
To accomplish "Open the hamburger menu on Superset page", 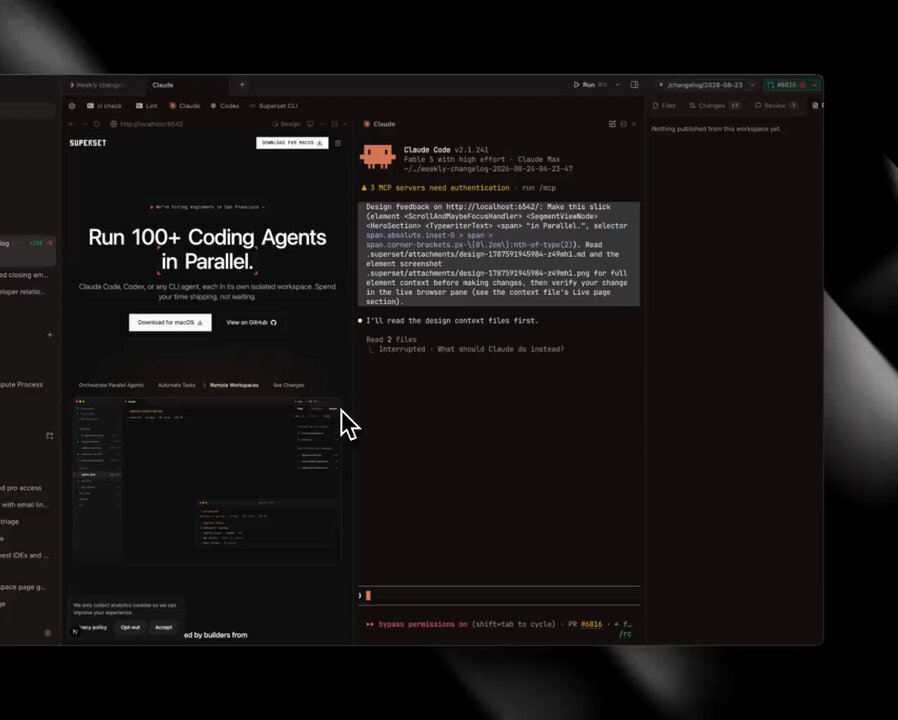I will click(x=338, y=143).
